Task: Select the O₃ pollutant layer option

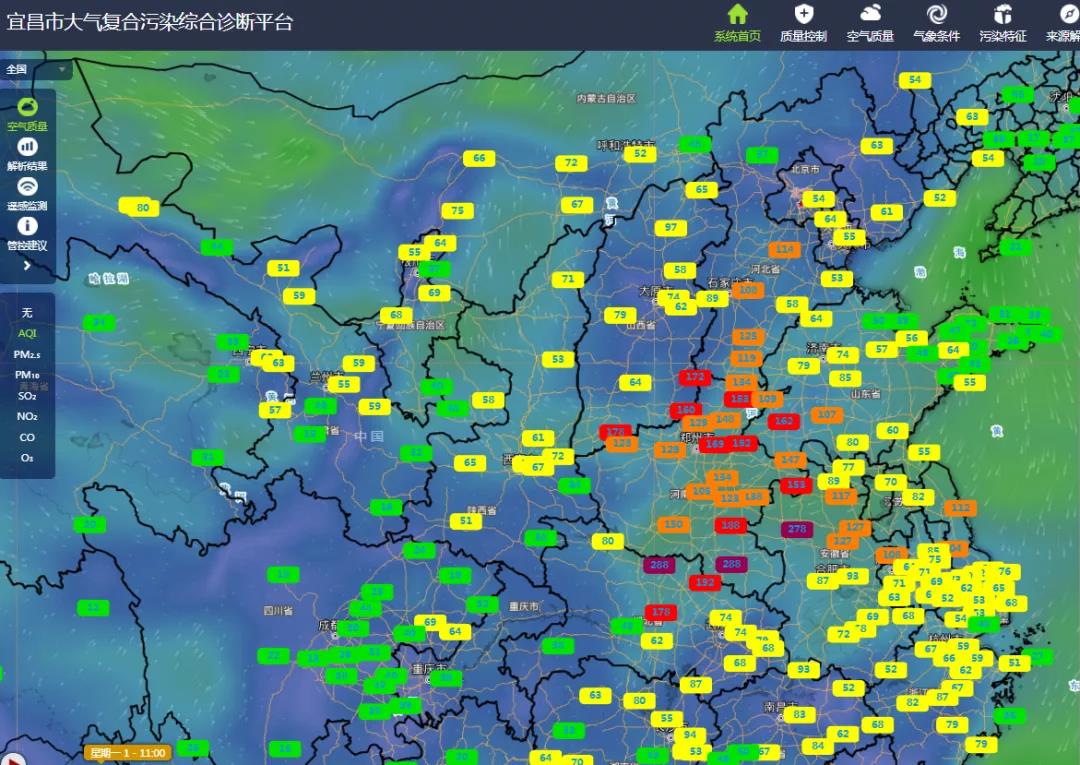Action: (x=27, y=458)
